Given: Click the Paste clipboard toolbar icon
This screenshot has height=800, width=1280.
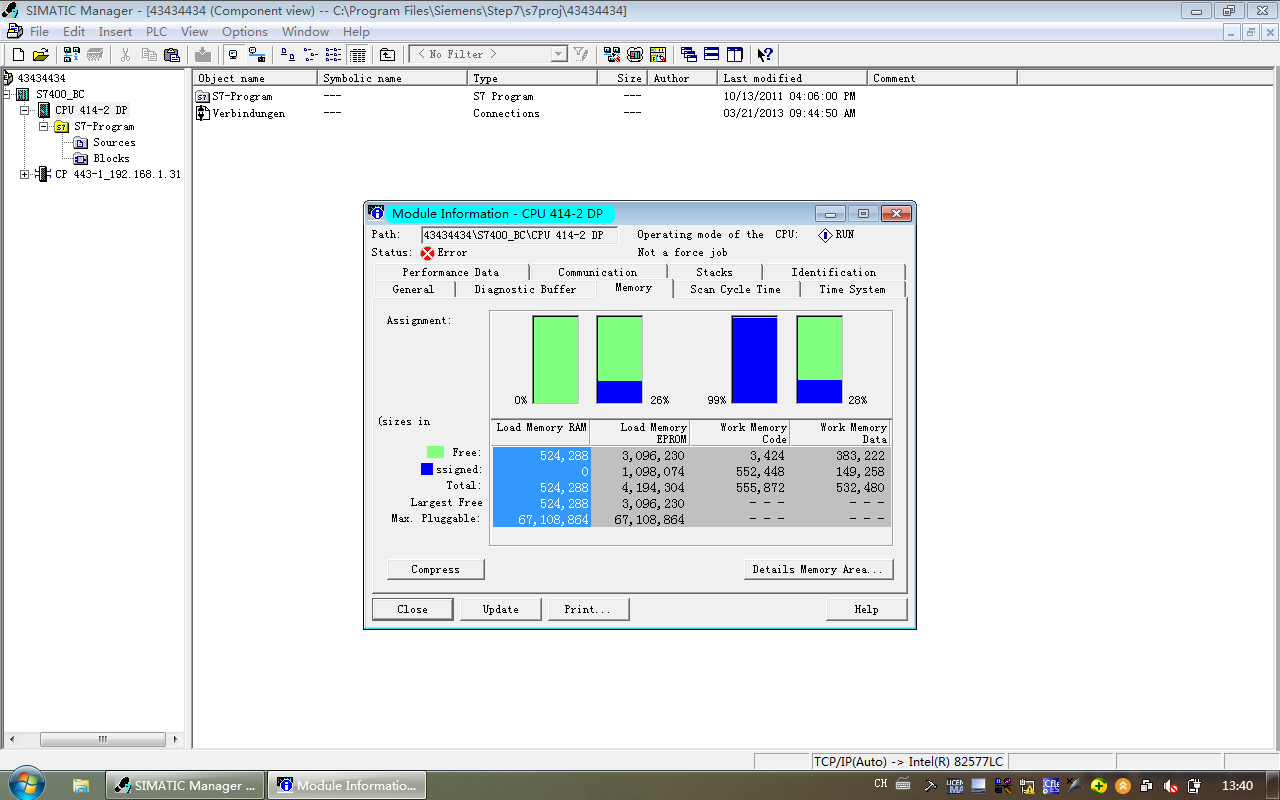Looking at the screenshot, I should (172, 54).
